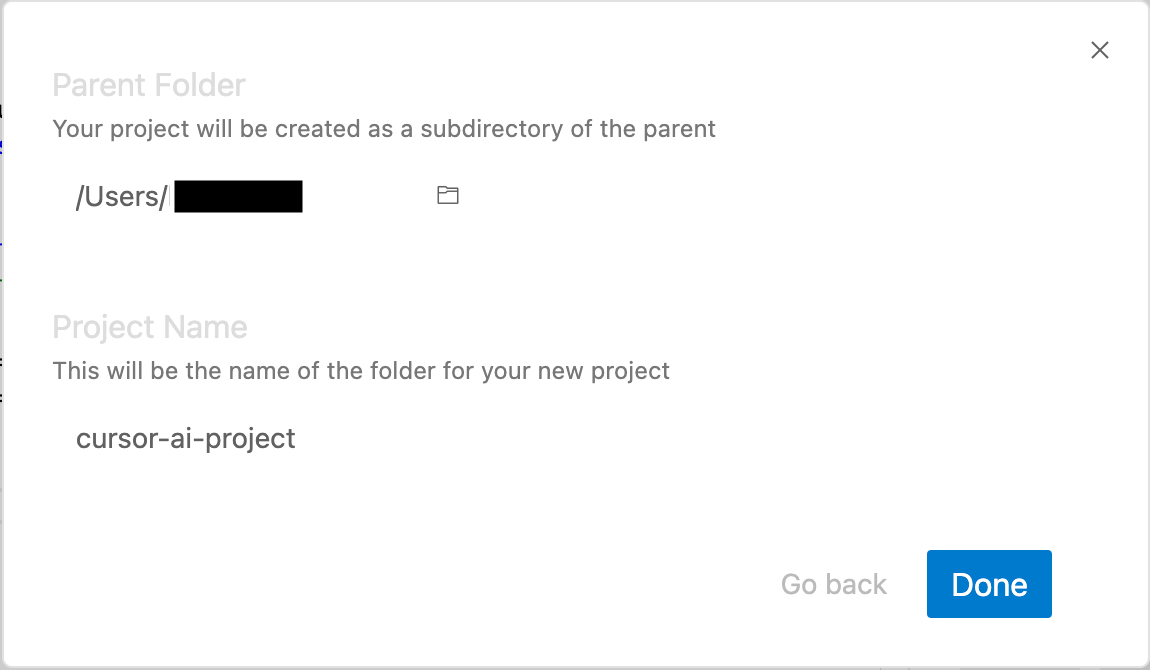Click the folder browse icon
Viewport: 1150px width, 670px height.
click(448, 196)
